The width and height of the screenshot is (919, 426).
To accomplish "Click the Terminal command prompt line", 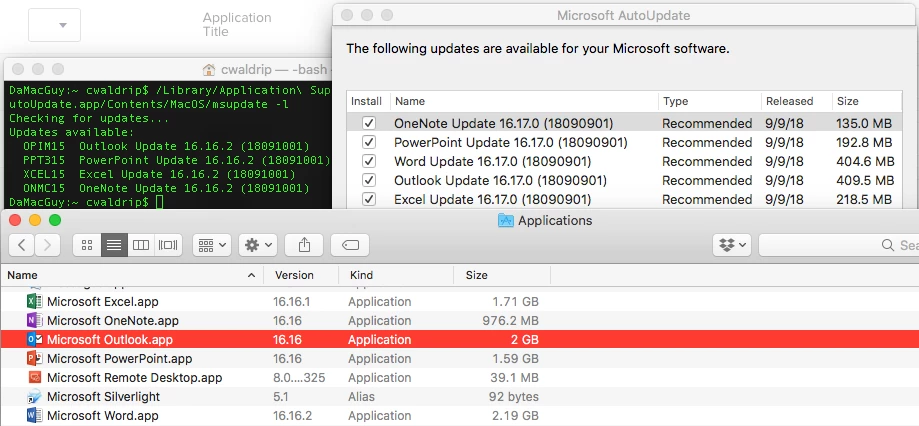I will [x=86, y=202].
